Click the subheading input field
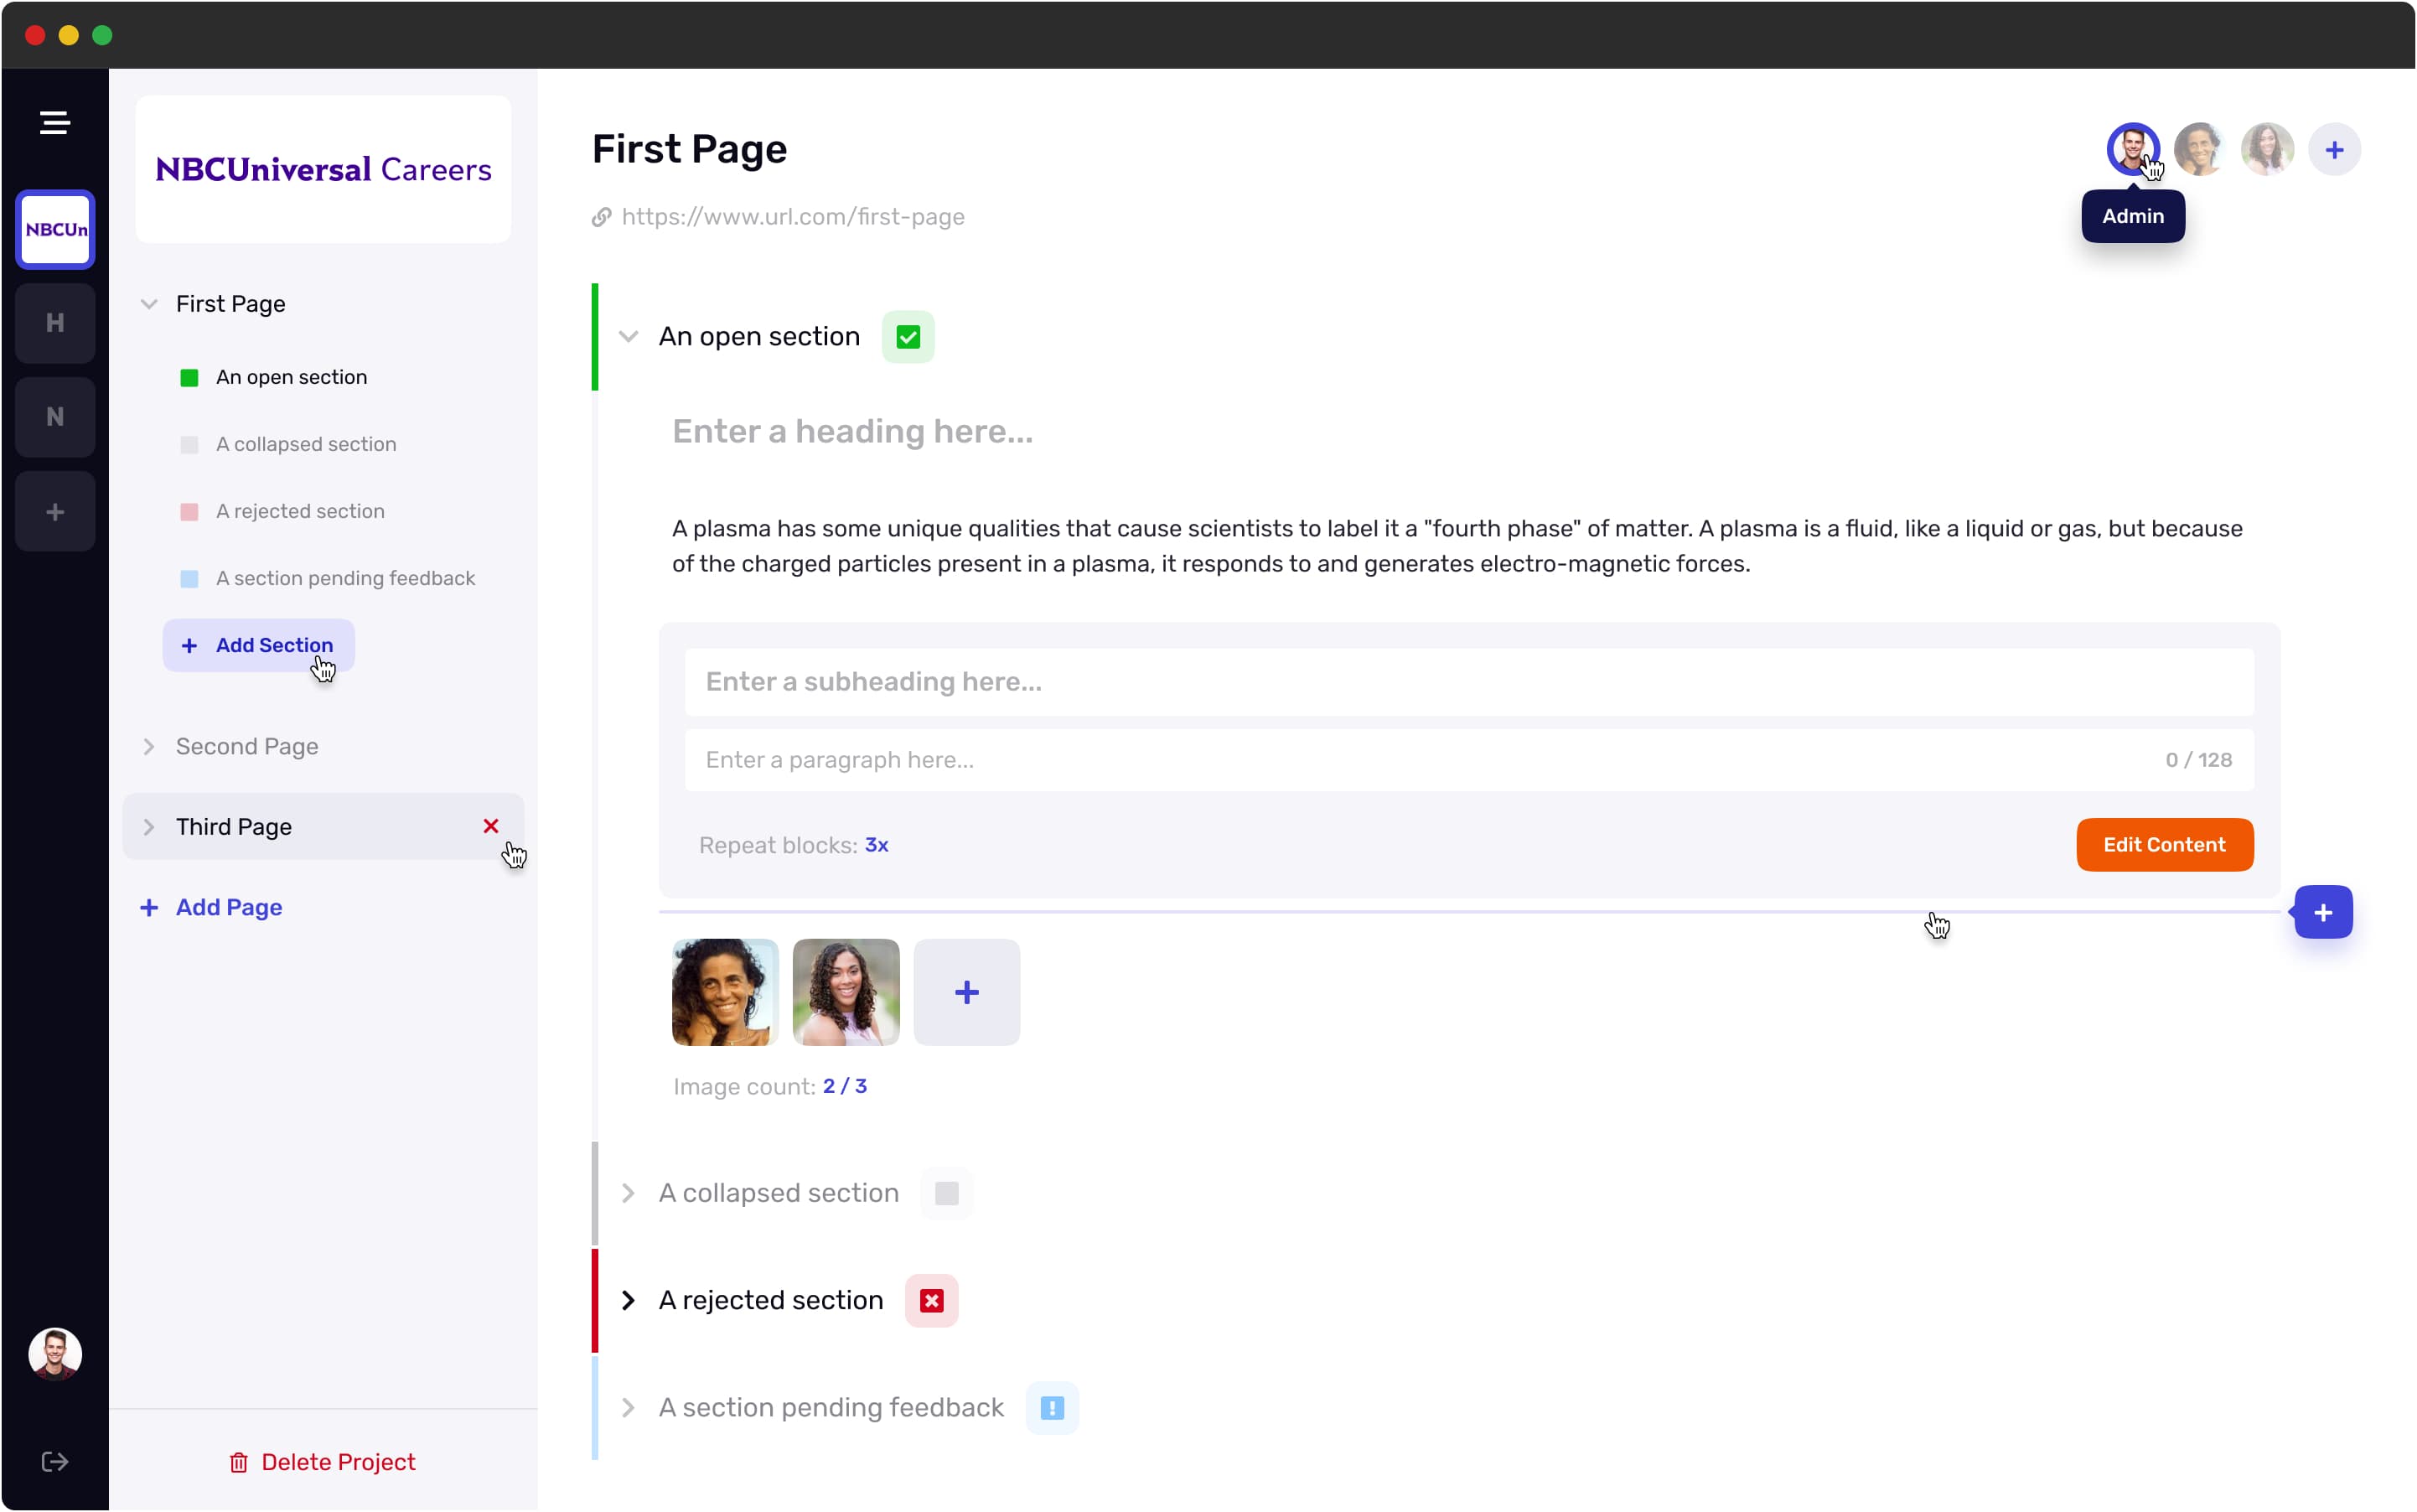The height and width of the screenshot is (1512, 2417). [x=1468, y=682]
